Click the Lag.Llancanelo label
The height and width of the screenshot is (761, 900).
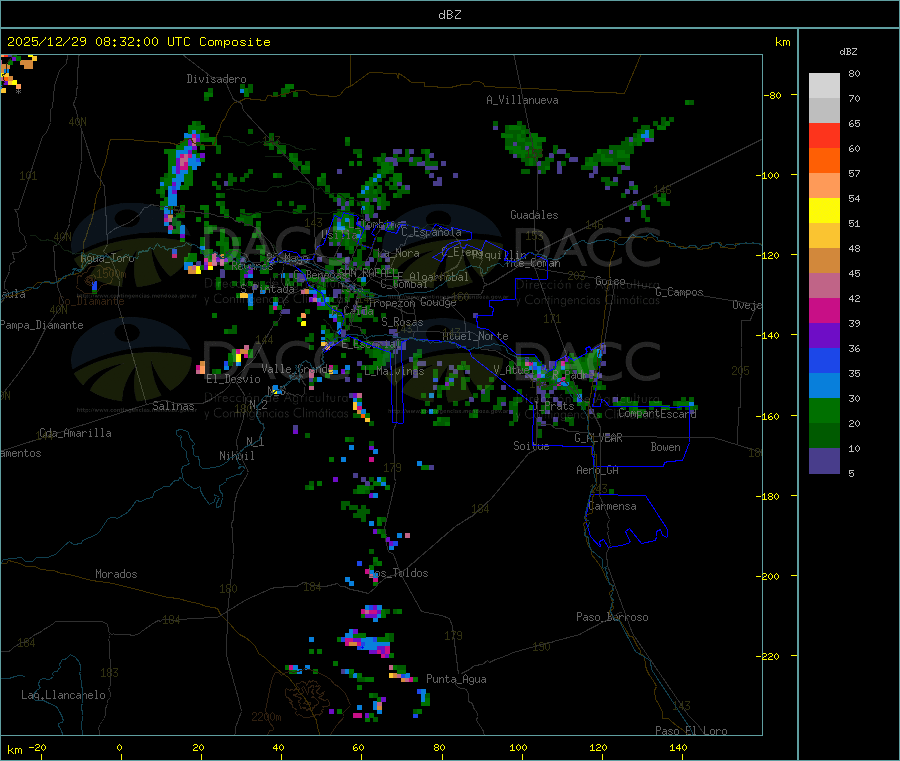point(64,695)
